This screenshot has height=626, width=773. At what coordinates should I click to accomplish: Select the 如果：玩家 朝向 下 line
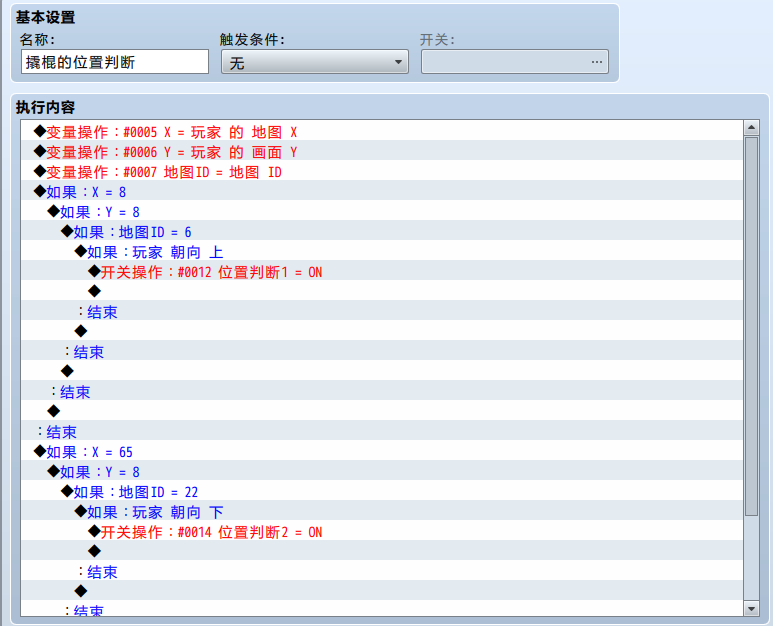(382, 511)
